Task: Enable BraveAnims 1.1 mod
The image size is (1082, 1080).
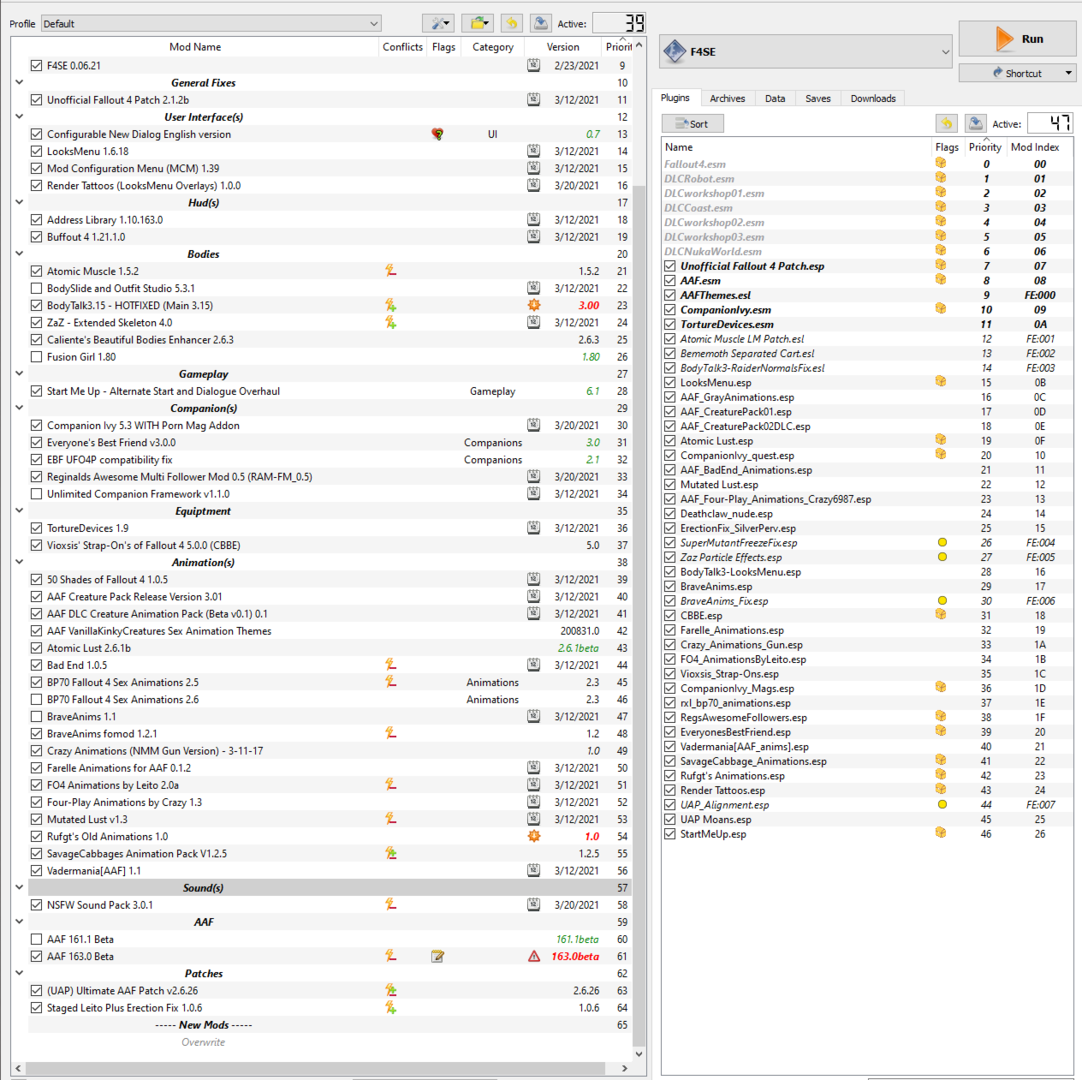Action: click(37, 716)
